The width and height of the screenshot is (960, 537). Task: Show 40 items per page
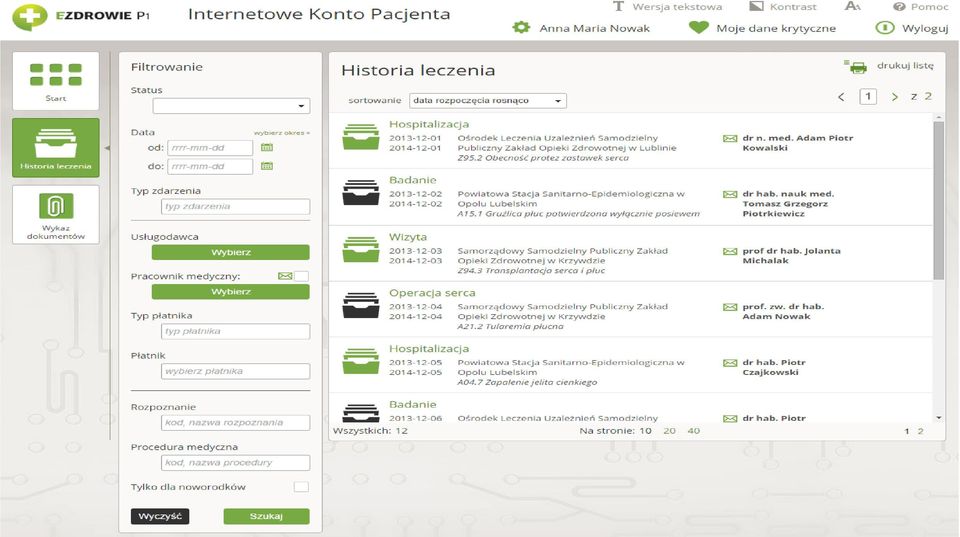click(694, 431)
